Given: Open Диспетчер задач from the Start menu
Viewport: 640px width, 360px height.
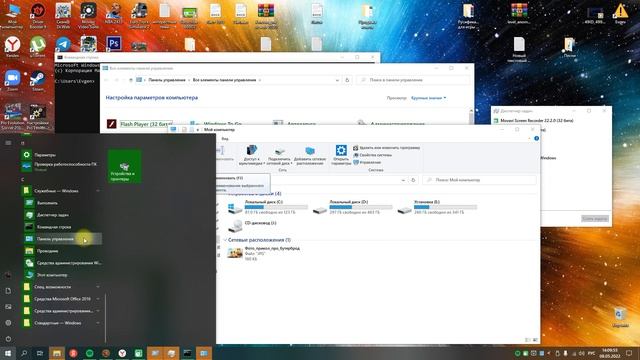Looking at the screenshot, I should 52,215.
